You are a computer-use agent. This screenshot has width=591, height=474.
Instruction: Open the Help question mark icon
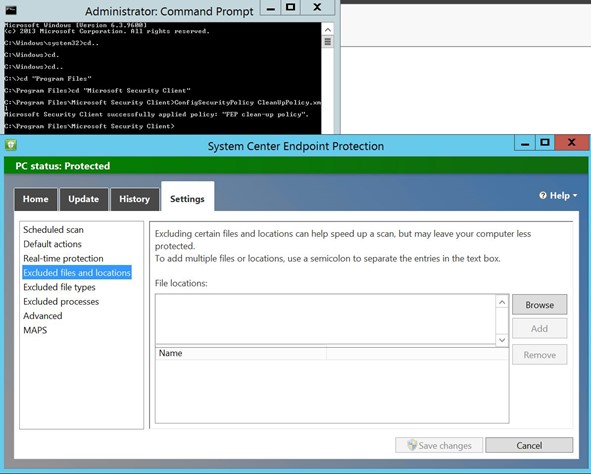click(x=543, y=196)
